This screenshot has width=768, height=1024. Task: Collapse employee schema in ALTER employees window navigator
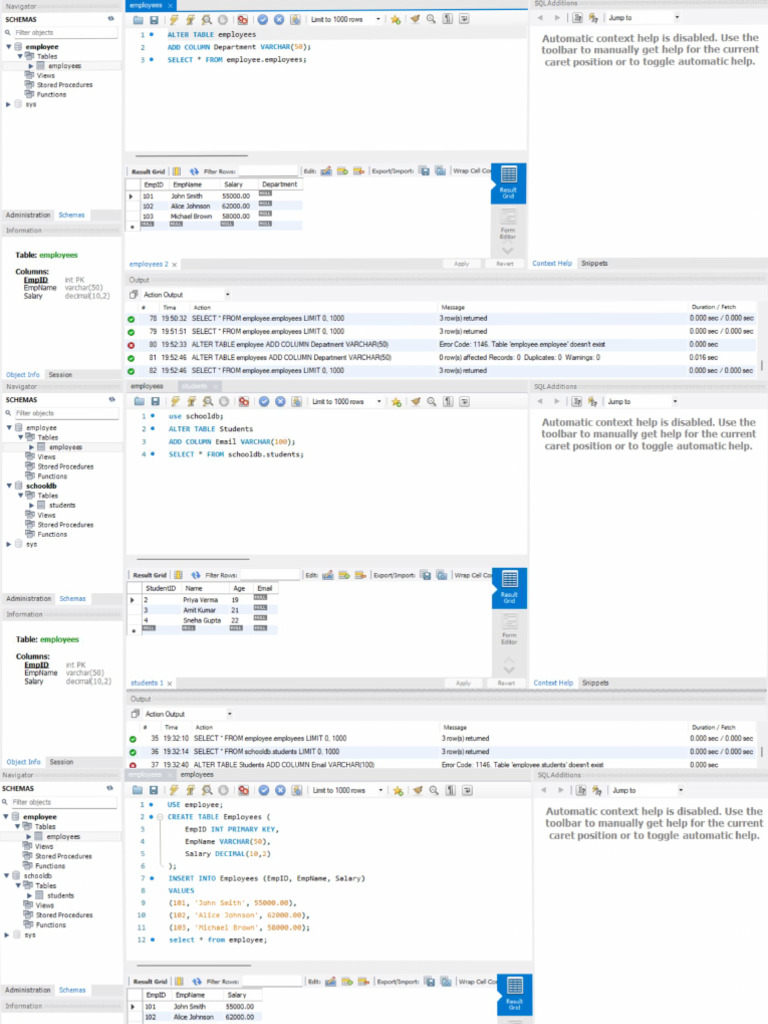(x=8, y=47)
